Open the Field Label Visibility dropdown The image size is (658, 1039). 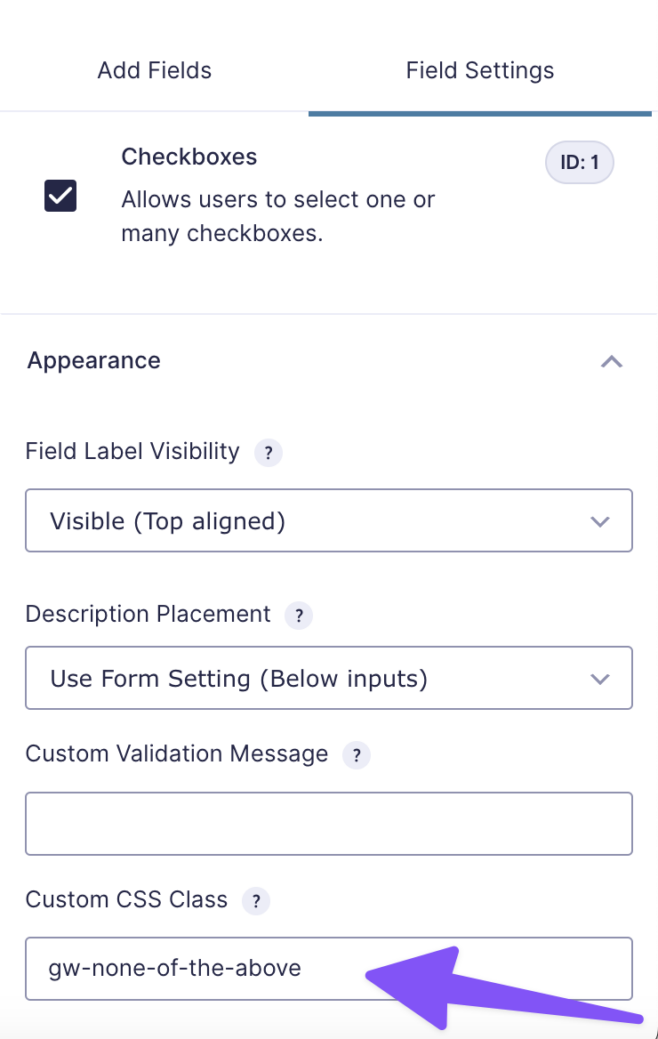point(329,521)
